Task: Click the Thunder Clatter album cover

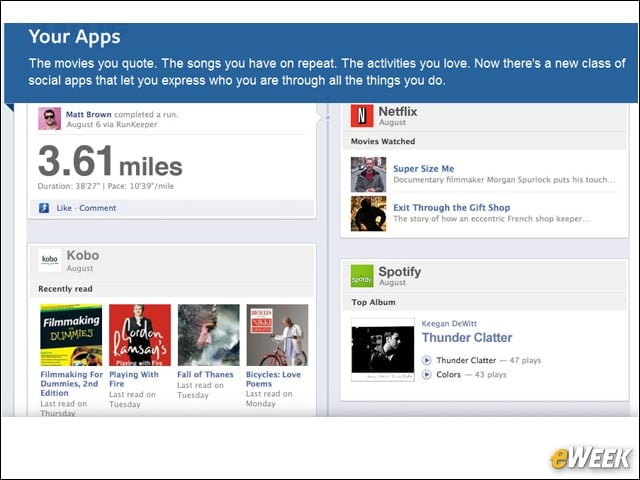Action: tap(383, 350)
